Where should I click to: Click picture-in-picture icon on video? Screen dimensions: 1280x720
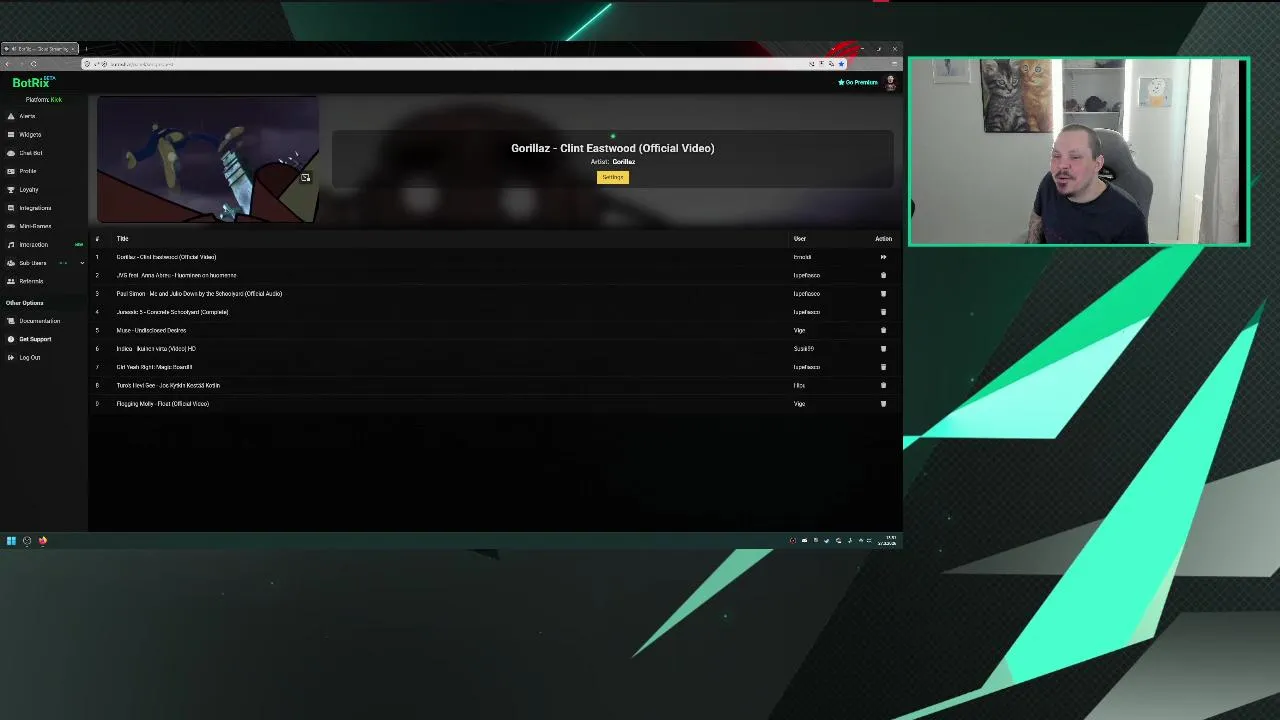pyautogui.click(x=305, y=178)
